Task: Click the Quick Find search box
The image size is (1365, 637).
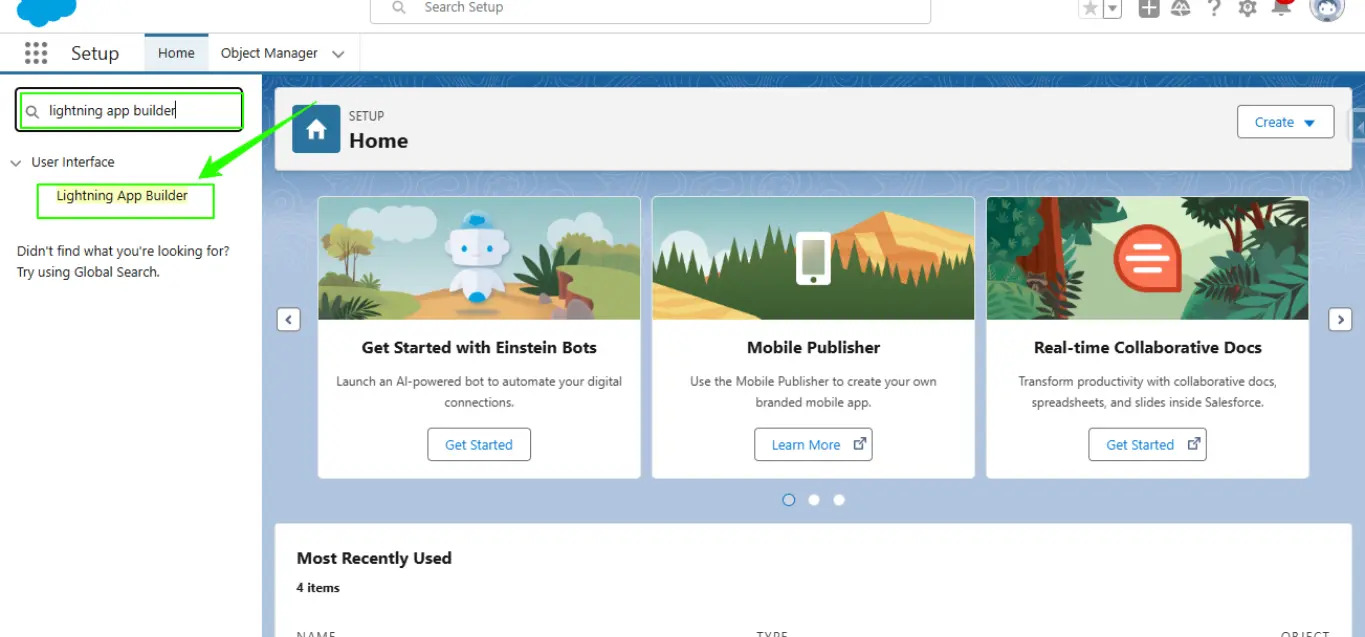Action: [x=129, y=111]
